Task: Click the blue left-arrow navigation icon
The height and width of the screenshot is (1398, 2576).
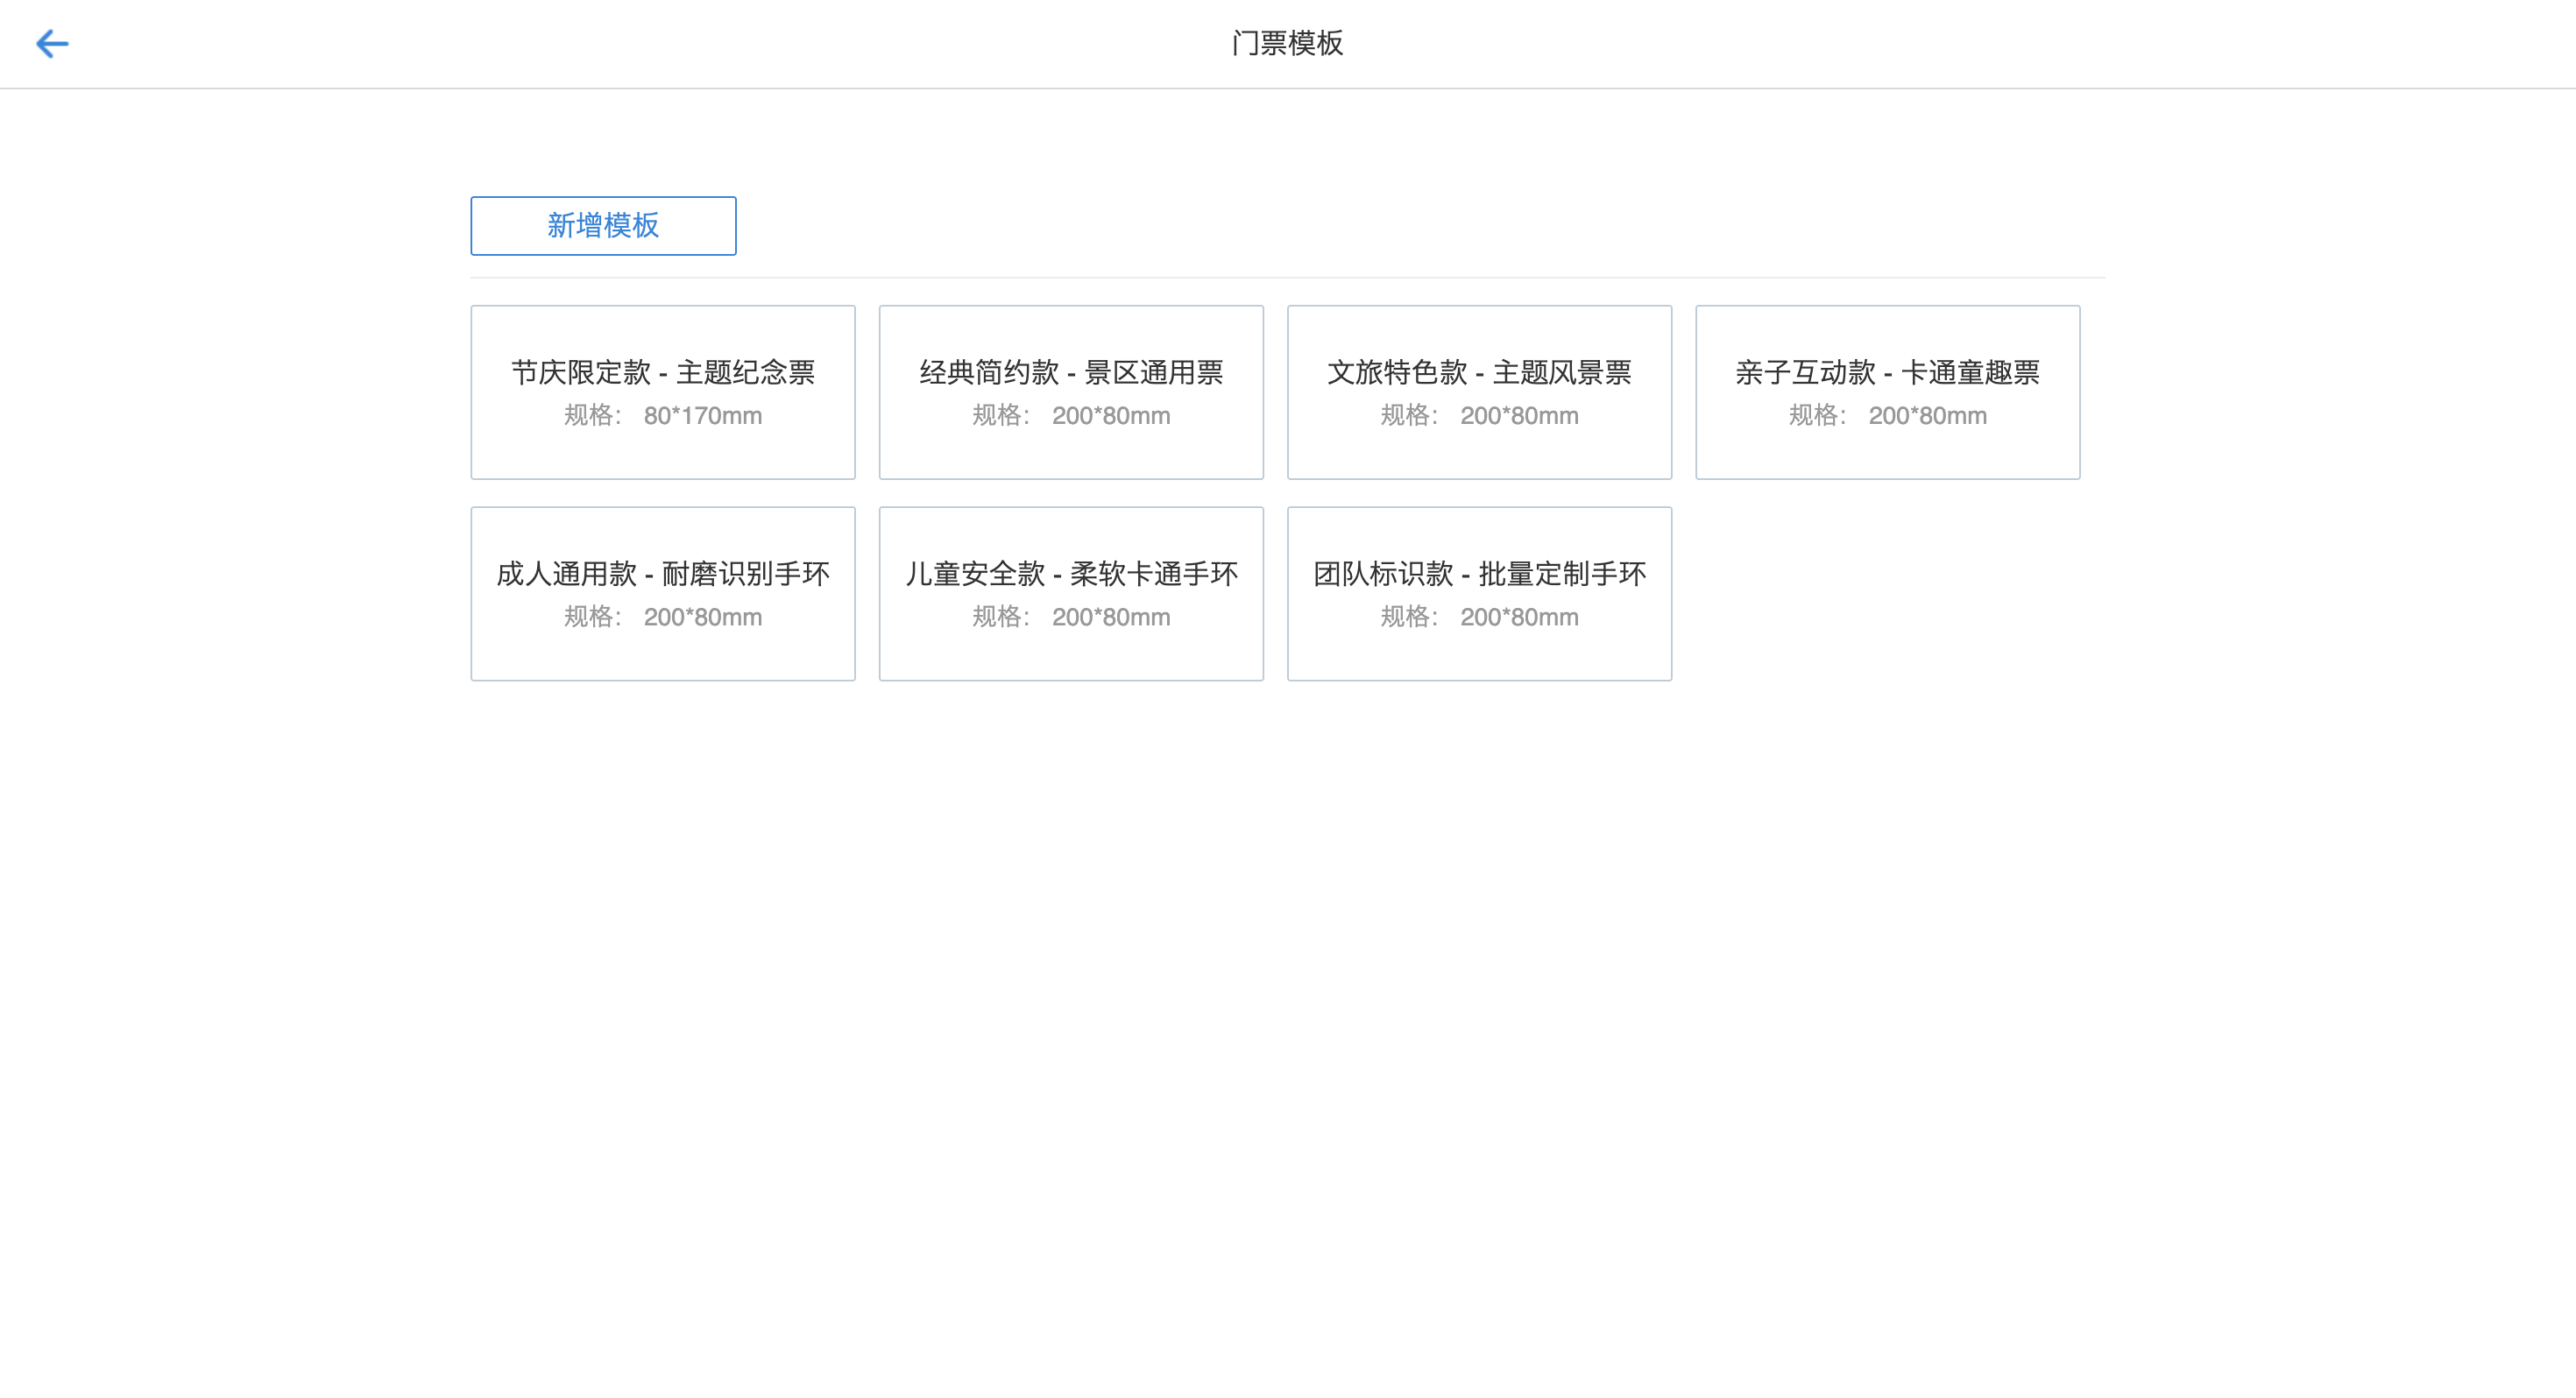Action: (52, 43)
